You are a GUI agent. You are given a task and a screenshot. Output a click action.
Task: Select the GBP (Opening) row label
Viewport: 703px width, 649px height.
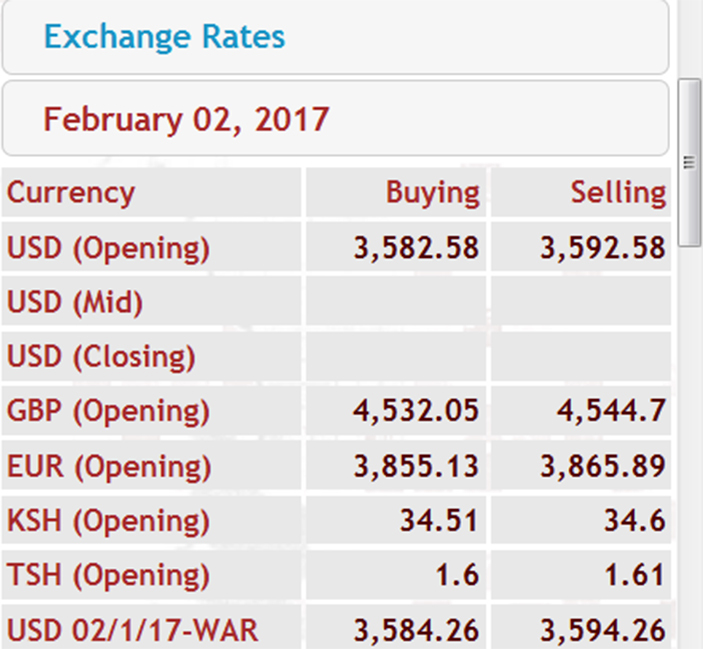tap(108, 411)
